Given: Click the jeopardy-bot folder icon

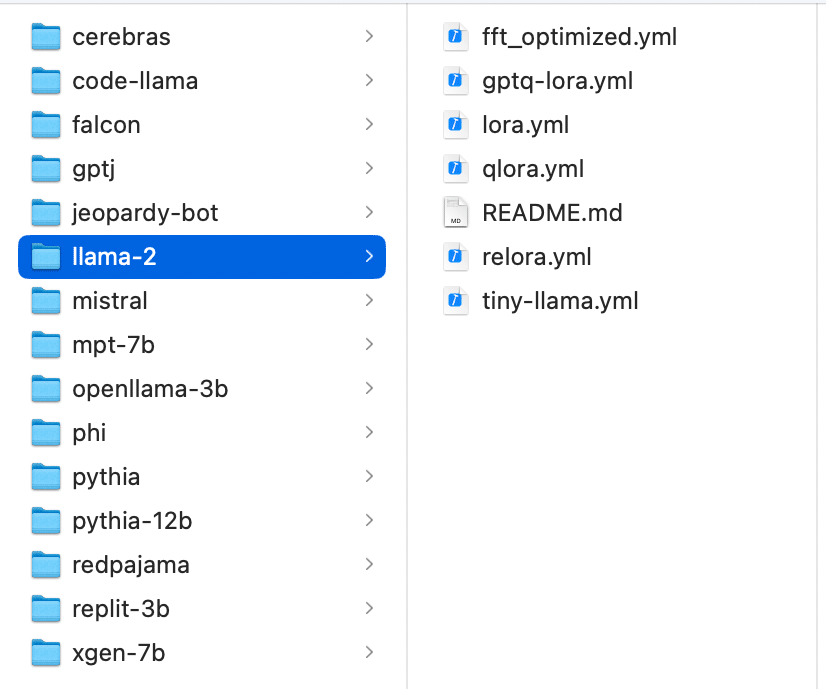Looking at the screenshot, I should pos(46,213).
